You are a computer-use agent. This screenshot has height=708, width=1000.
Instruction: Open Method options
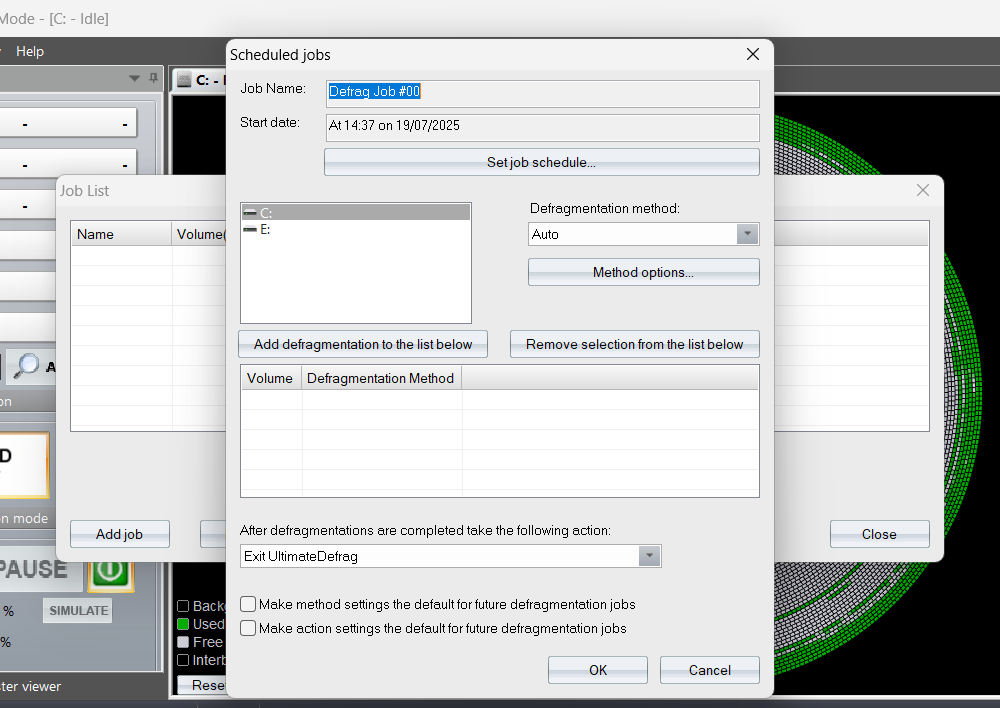643,272
